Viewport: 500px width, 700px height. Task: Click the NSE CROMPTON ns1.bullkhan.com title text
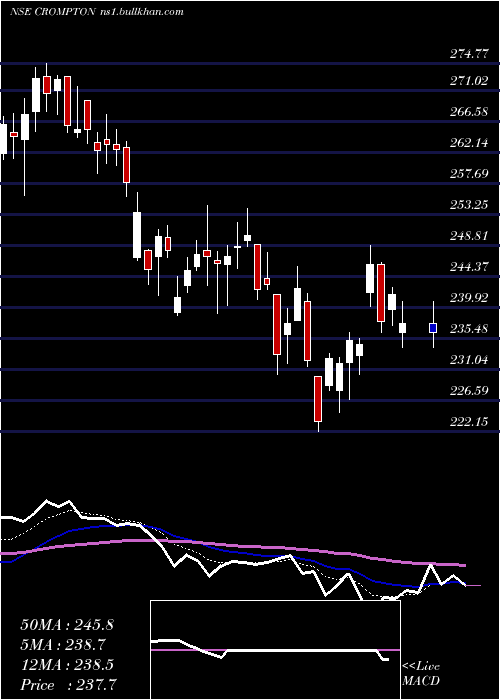coord(97,12)
